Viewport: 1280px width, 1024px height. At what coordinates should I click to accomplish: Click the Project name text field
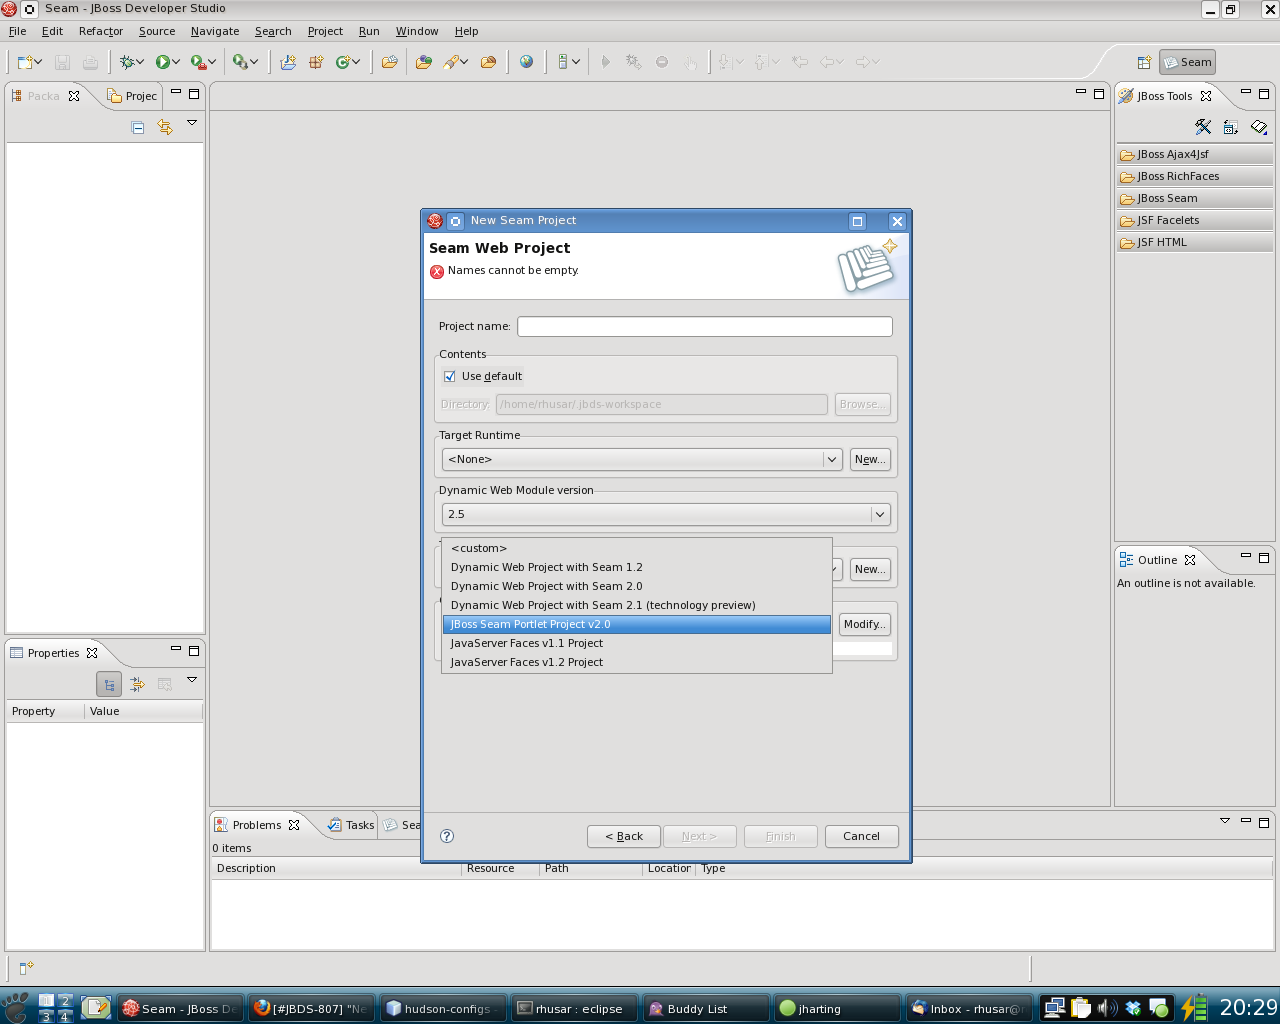click(x=704, y=327)
